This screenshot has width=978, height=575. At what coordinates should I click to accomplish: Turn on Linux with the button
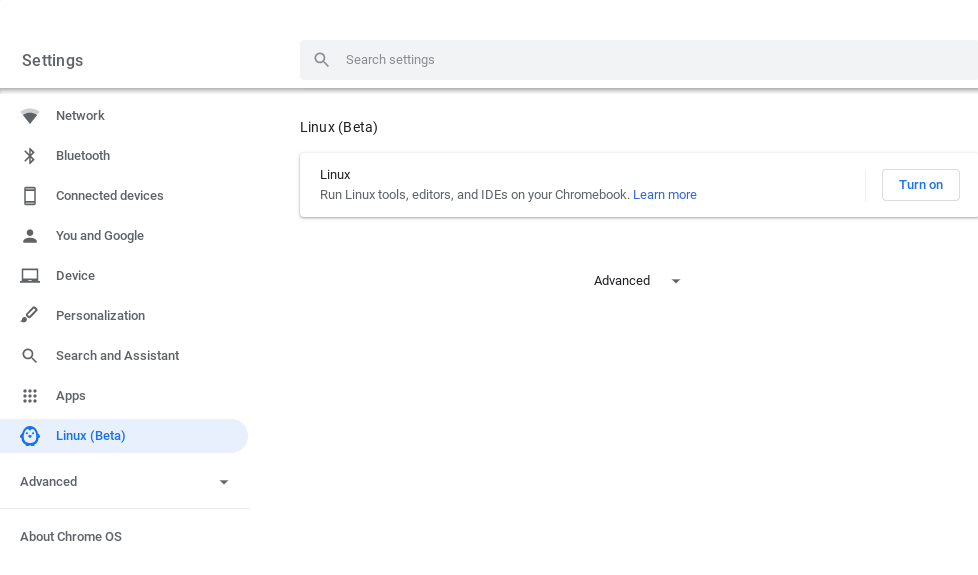(x=921, y=185)
